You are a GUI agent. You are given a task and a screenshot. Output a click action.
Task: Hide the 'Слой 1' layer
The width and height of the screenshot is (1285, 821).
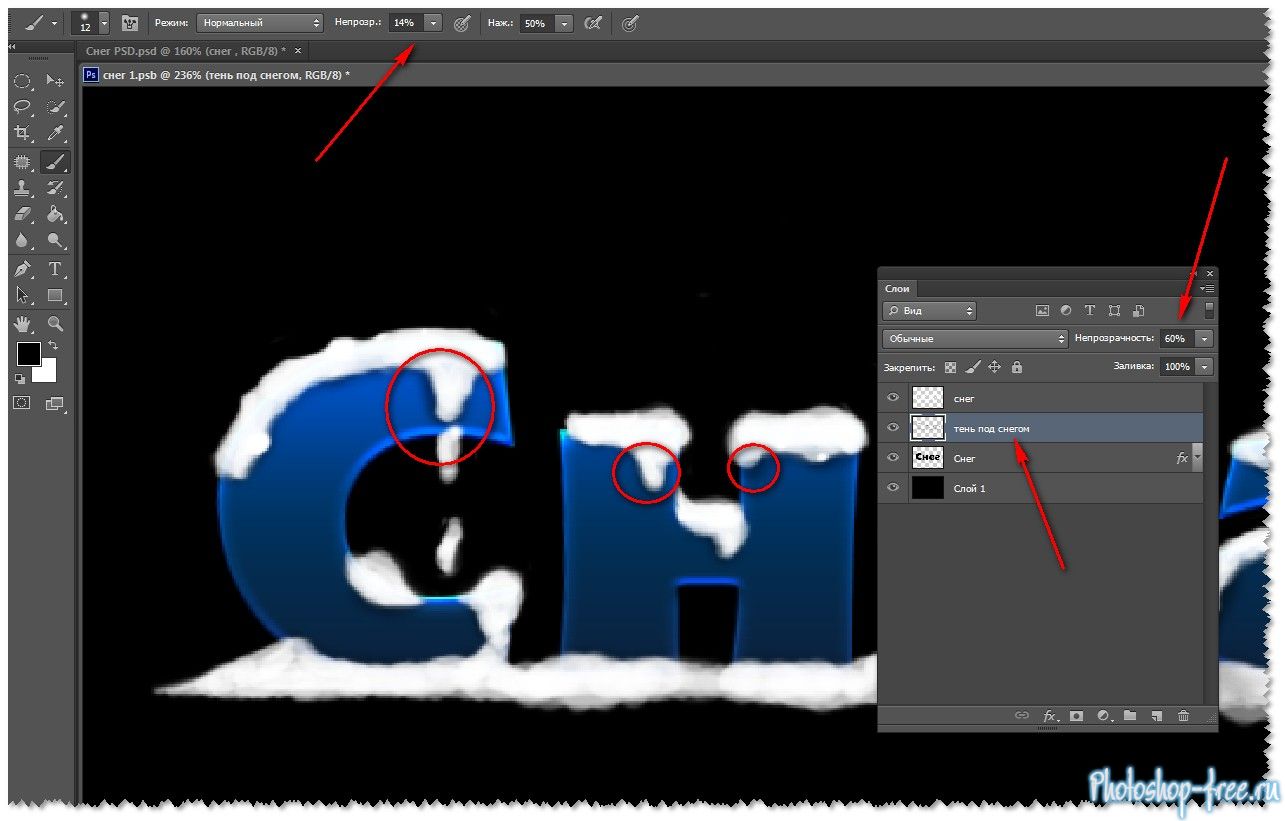pyautogui.click(x=893, y=488)
